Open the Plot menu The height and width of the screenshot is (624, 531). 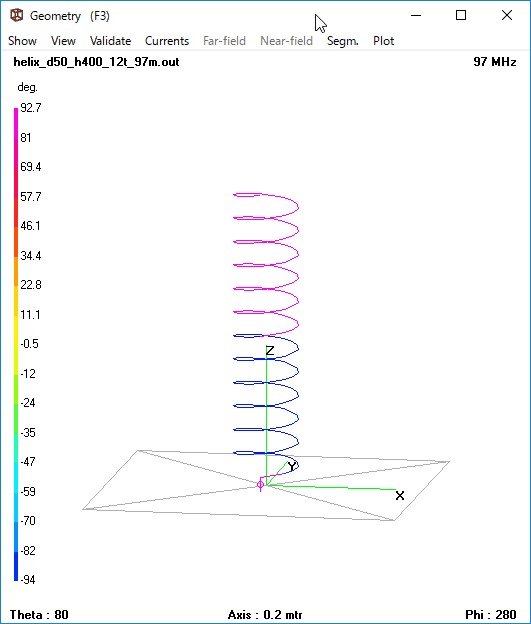[383, 41]
